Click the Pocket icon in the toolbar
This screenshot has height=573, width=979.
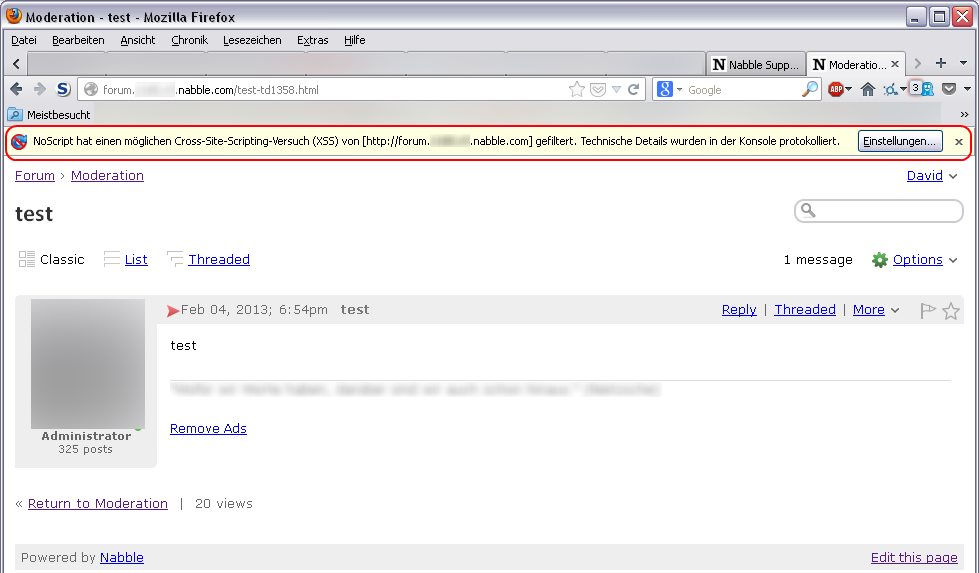pyautogui.click(x=949, y=89)
